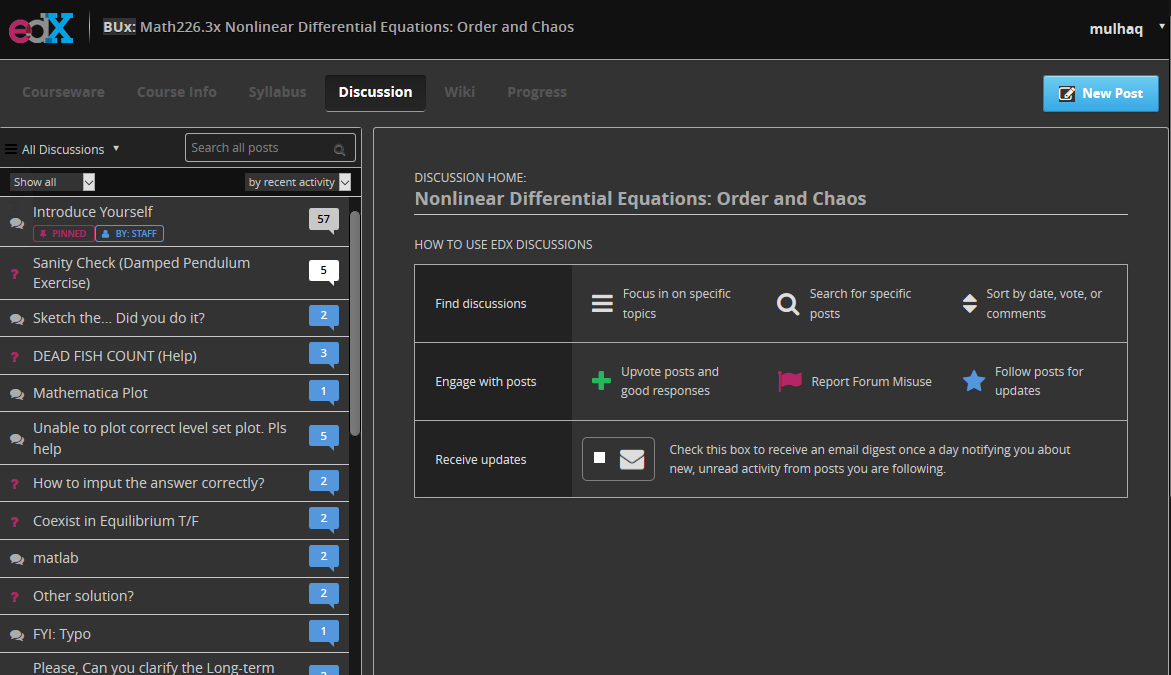1171x675 pixels.
Task: Open the All Discussions dropdown
Action: tap(65, 148)
